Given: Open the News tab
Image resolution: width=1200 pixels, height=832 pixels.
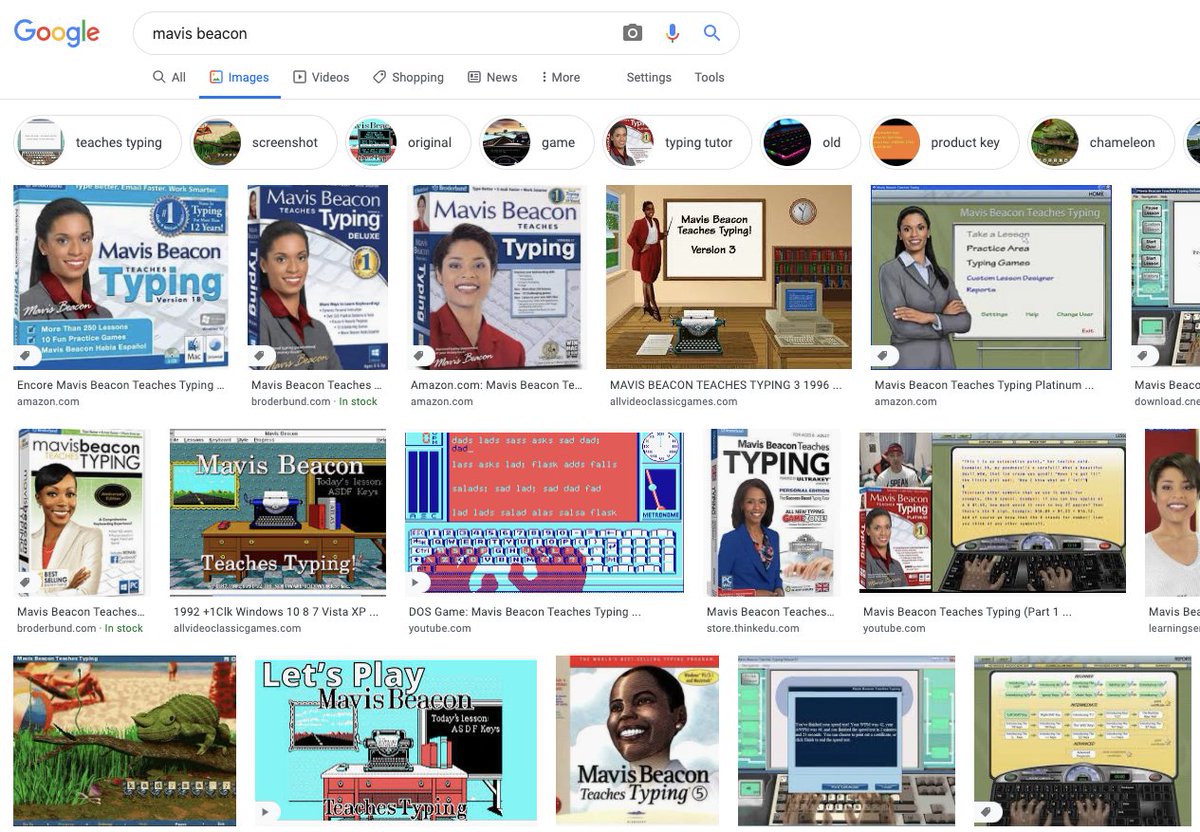Looking at the screenshot, I should tap(492, 77).
